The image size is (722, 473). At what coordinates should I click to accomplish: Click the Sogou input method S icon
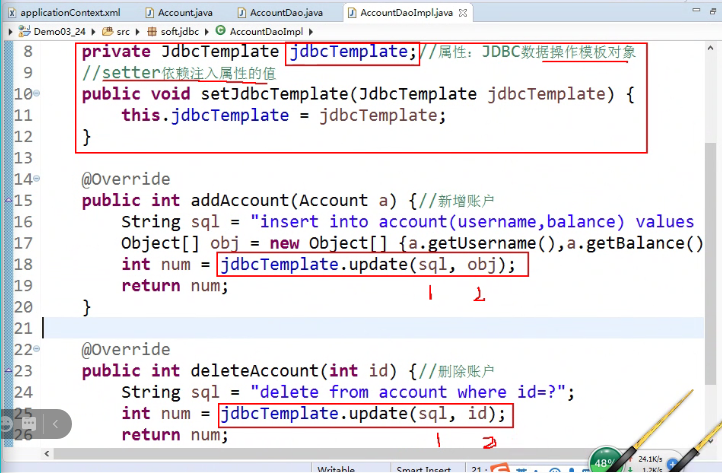click(x=500, y=468)
